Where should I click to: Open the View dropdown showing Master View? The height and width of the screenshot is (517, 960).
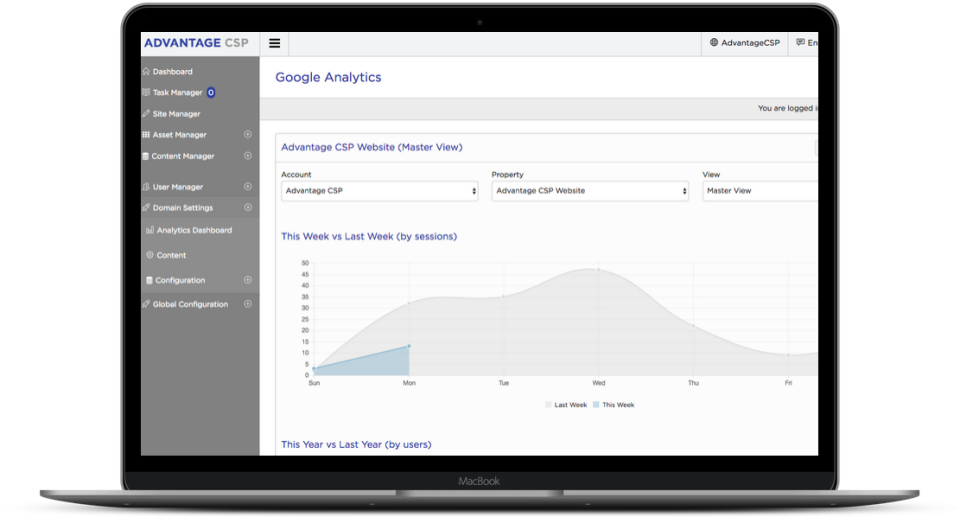(760, 191)
